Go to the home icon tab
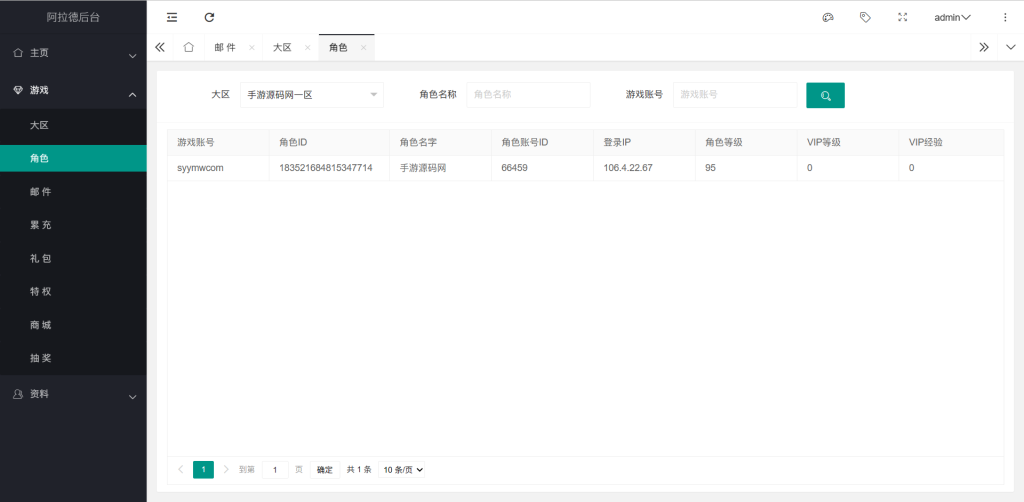This screenshot has height=502, width=1024. click(188, 47)
